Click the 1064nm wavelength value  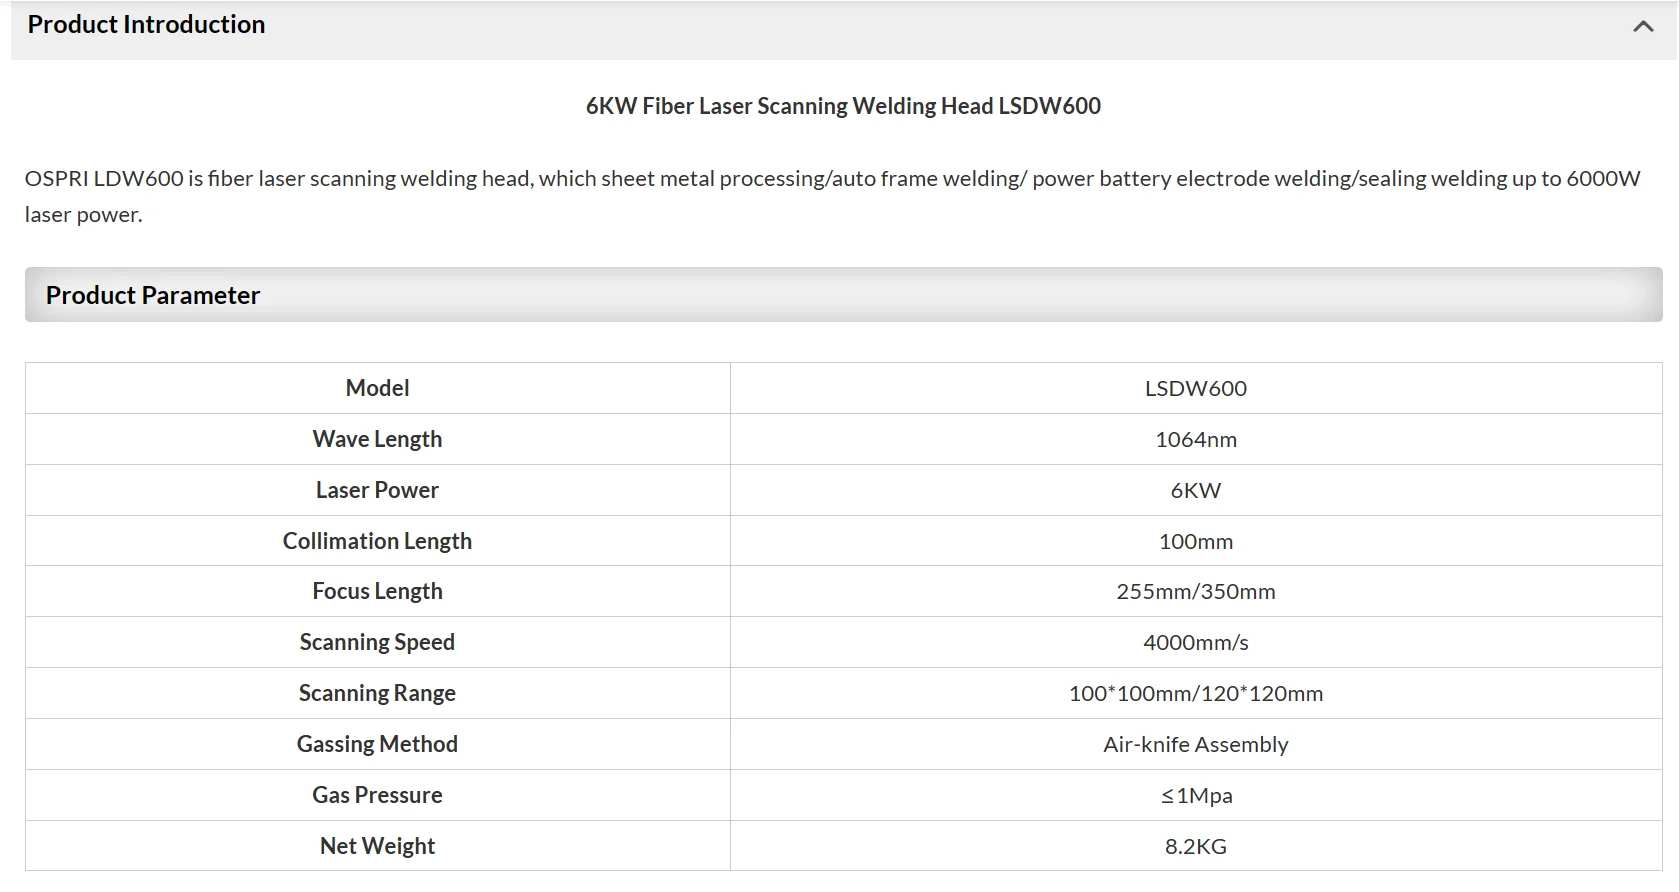point(1195,439)
